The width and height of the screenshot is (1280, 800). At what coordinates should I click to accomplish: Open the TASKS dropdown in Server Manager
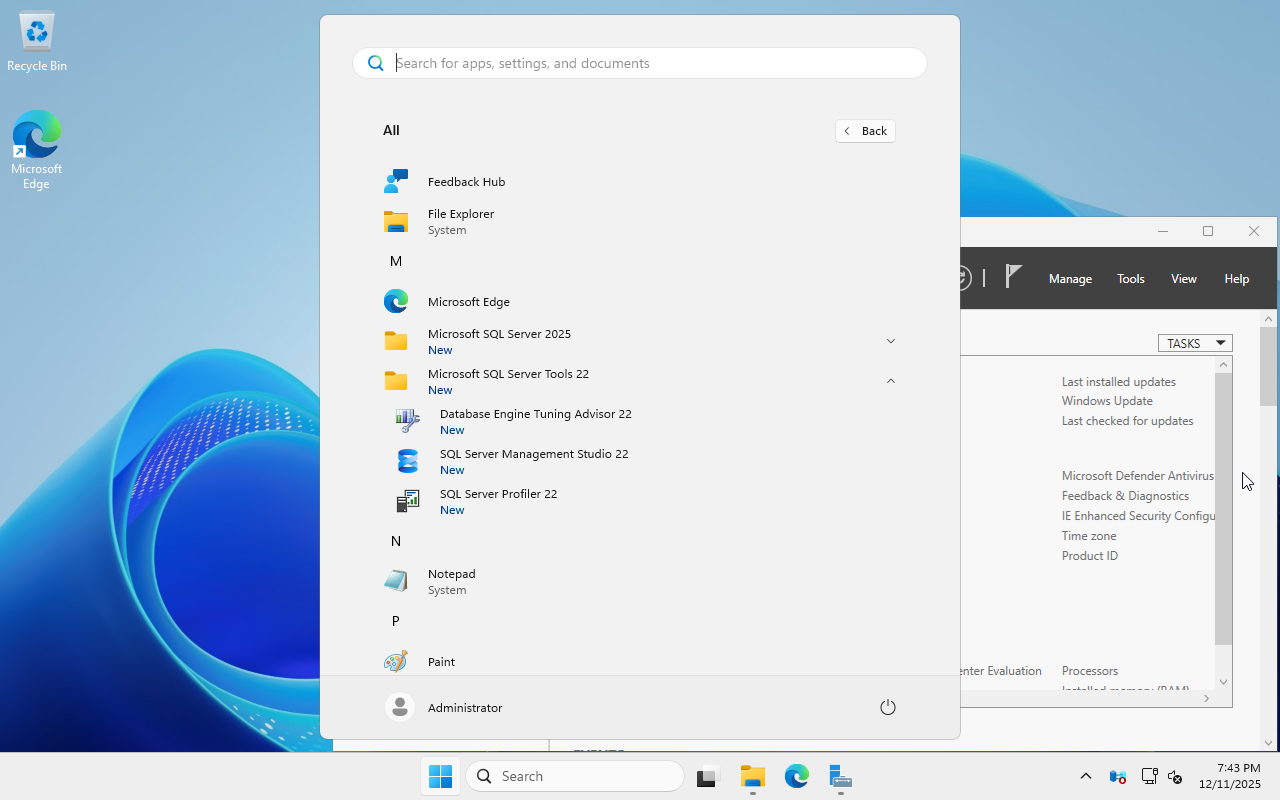pyautogui.click(x=1194, y=342)
